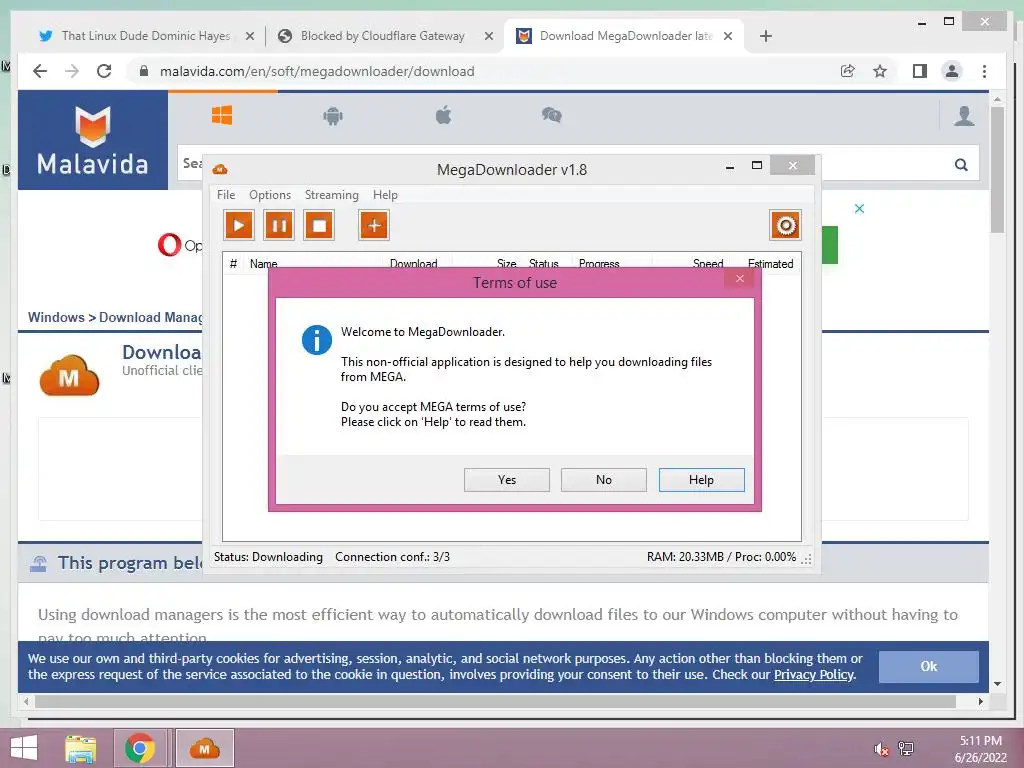Reload the page in Chrome

(x=104, y=71)
